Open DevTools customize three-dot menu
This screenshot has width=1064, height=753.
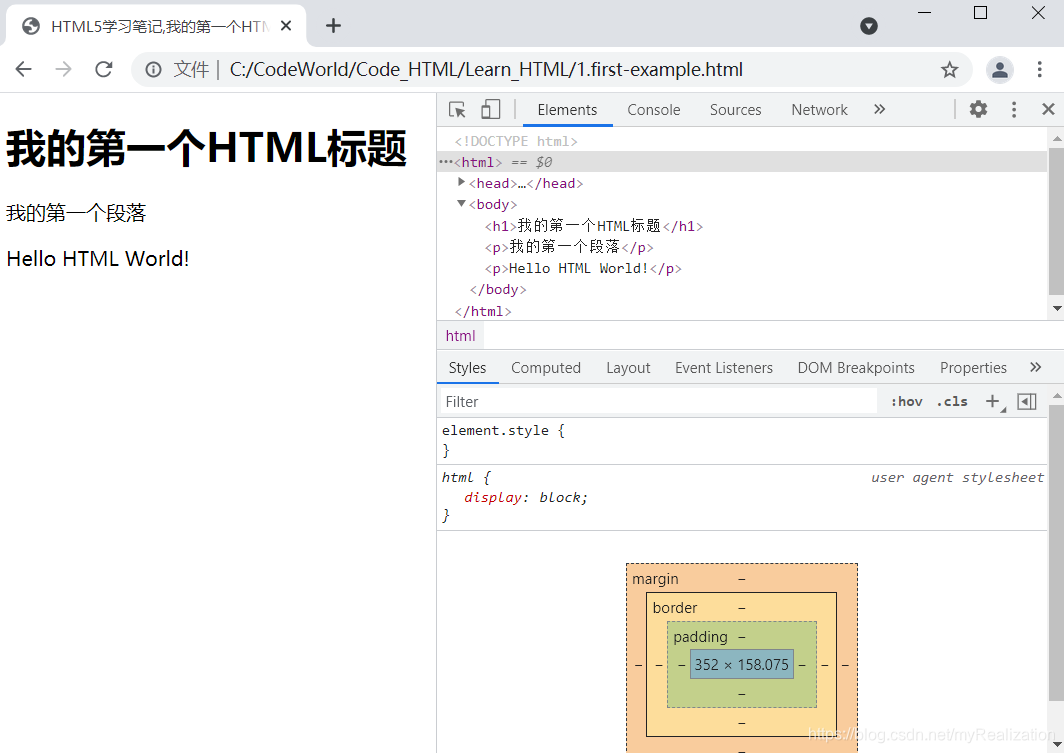(x=1014, y=110)
